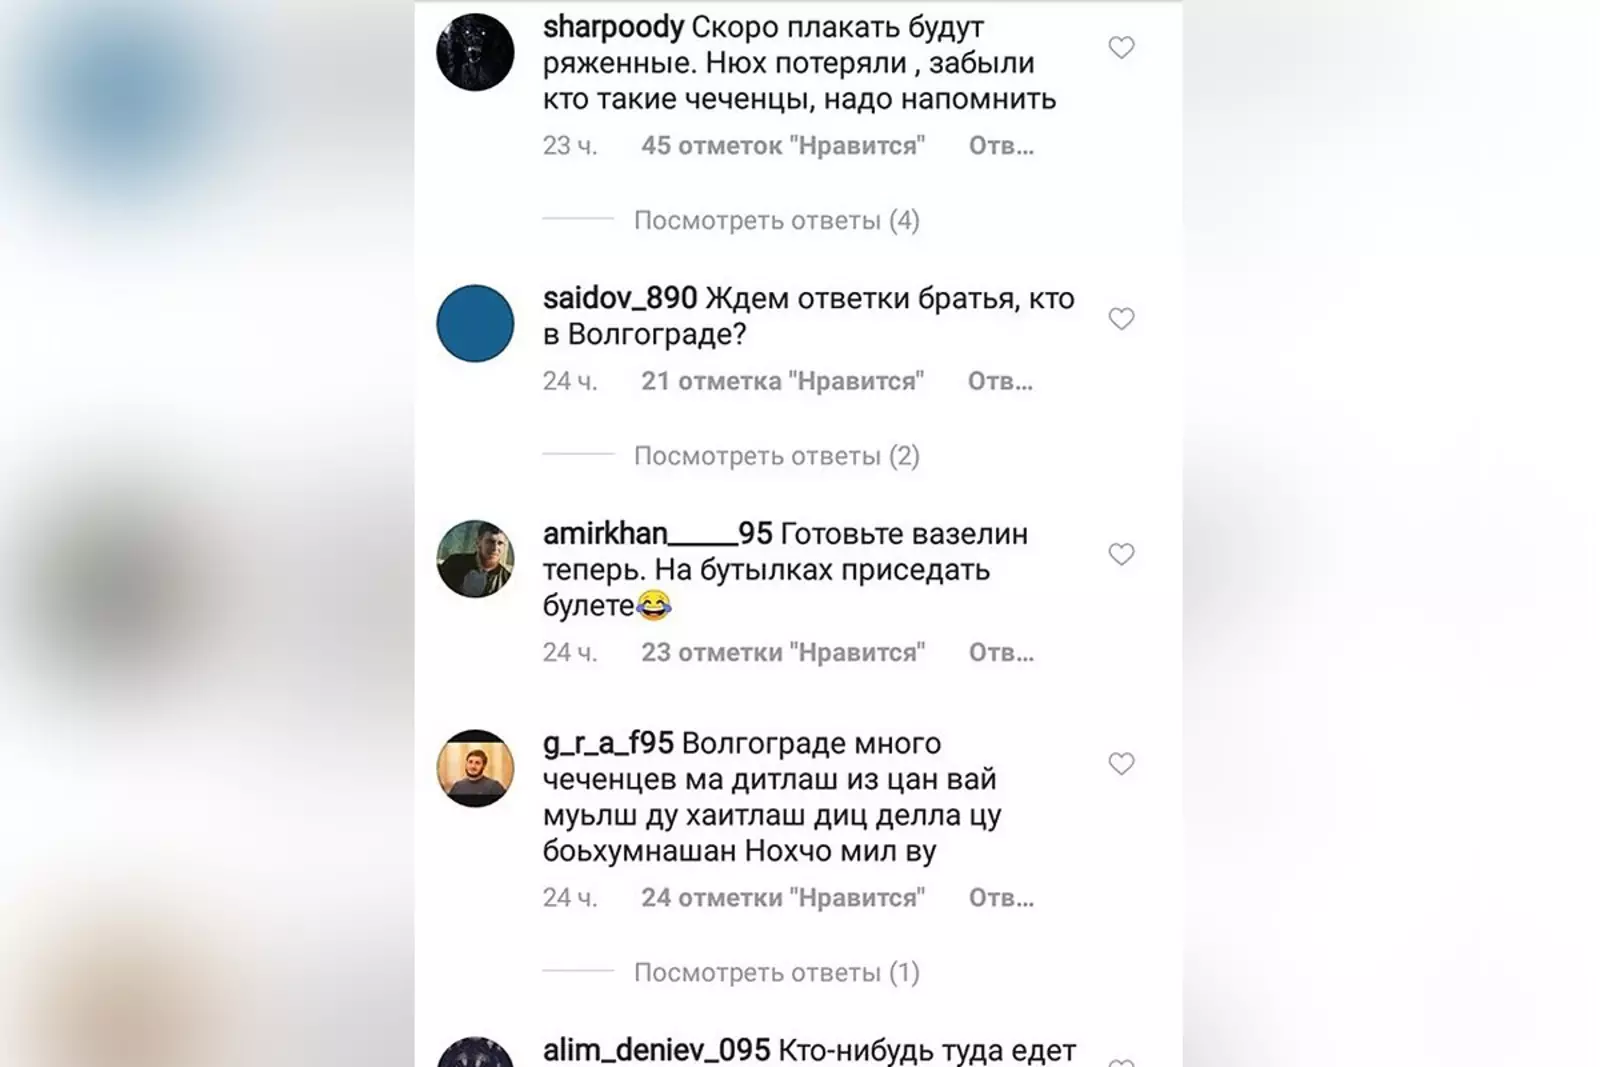Open the sharpoody username link
This screenshot has height=1067, width=1600.
[613, 27]
